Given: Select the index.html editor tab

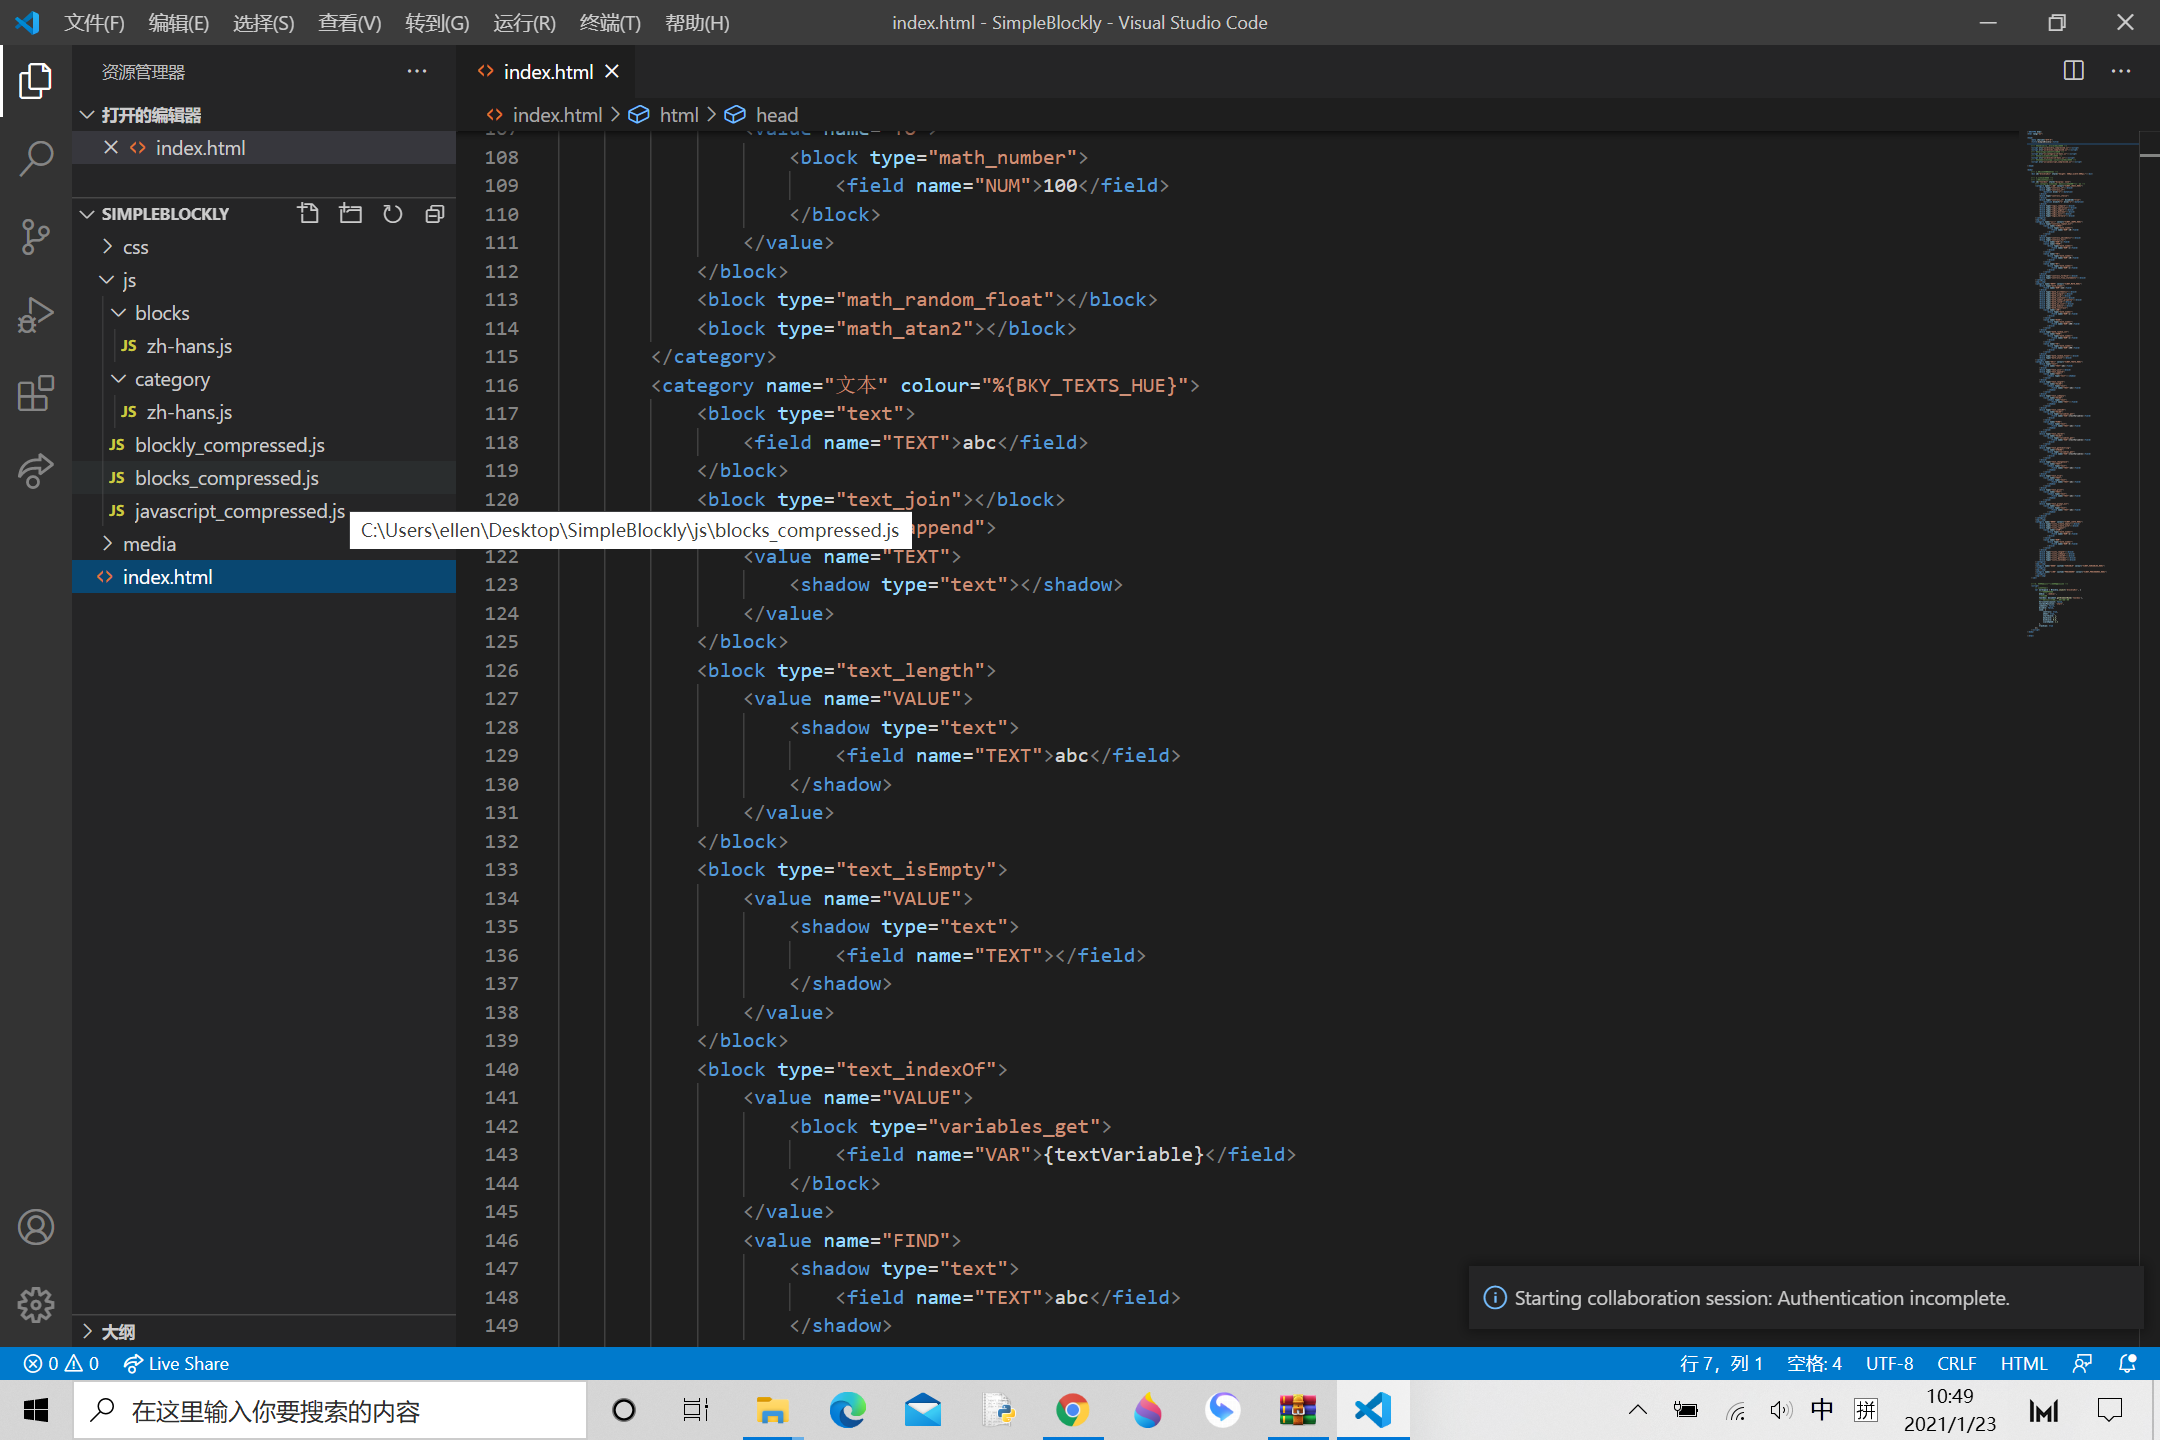Looking at the screenshot, I should tap(548, 72).
